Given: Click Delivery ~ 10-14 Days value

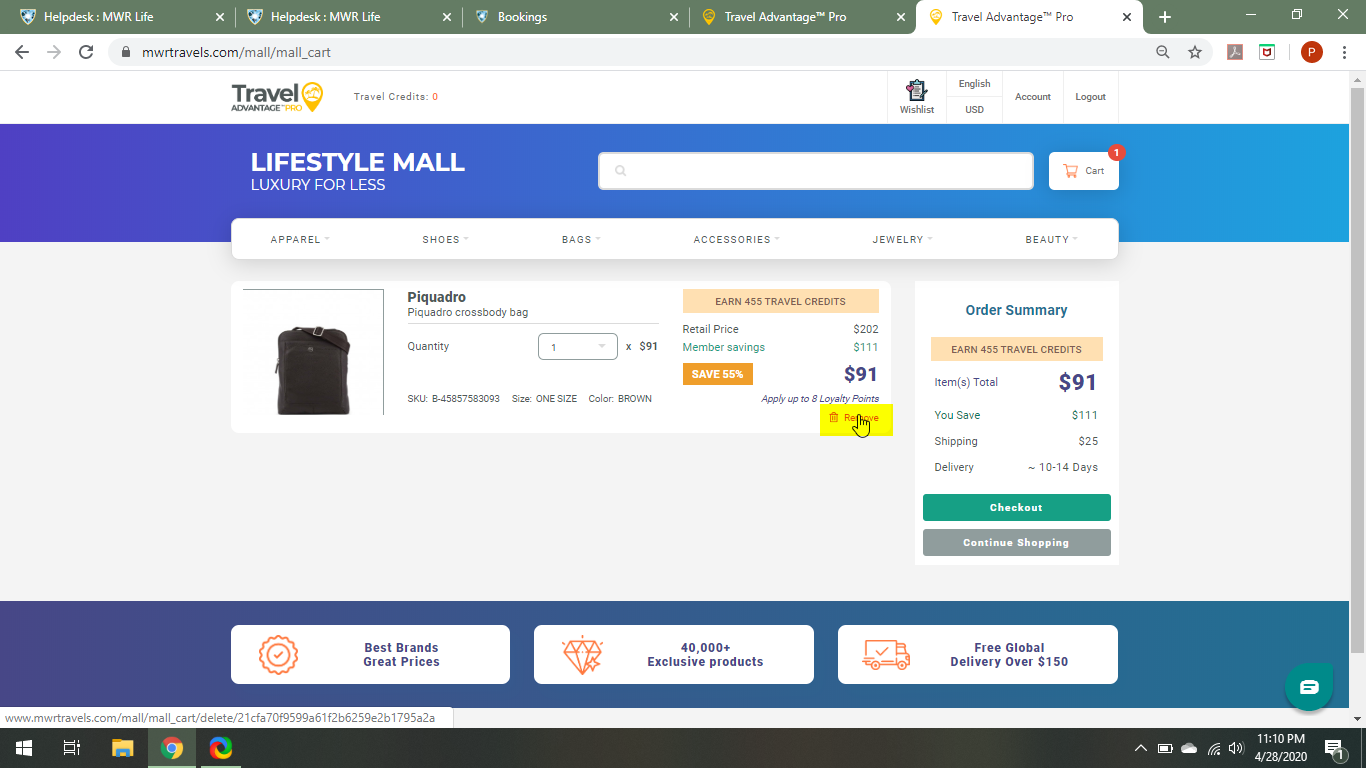Looking at the screenshot, I should point(1062,468).
